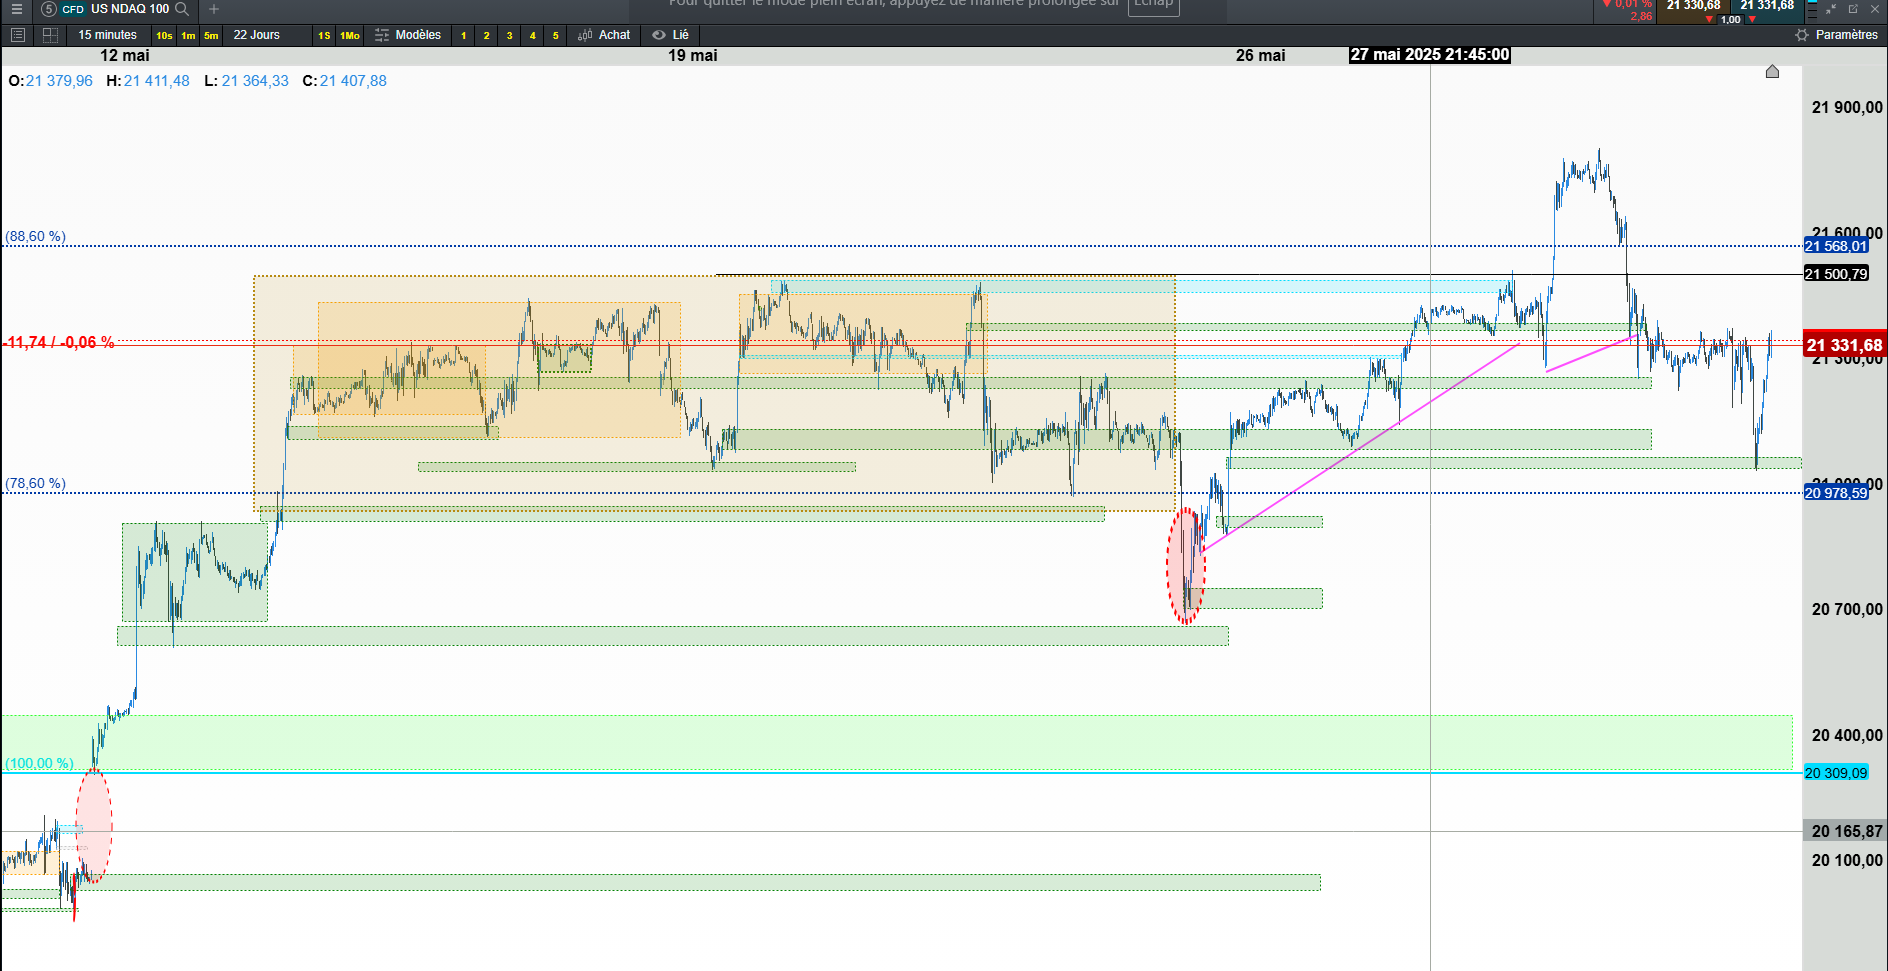Switch to 5m timeframe shortcut
The width and height of the screenshot is (1888, 971).
(x=211, y=36)
